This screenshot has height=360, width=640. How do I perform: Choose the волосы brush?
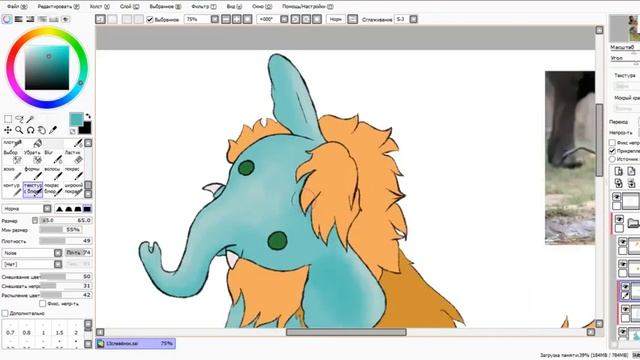pyautogui.click(x=53, y=173)
